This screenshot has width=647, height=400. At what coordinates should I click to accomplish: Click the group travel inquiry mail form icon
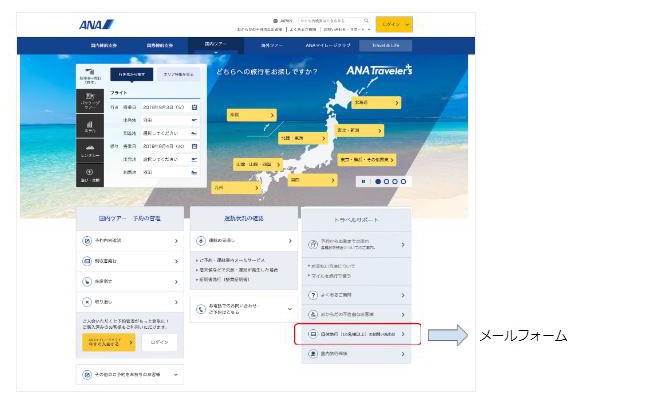[313, 334]
